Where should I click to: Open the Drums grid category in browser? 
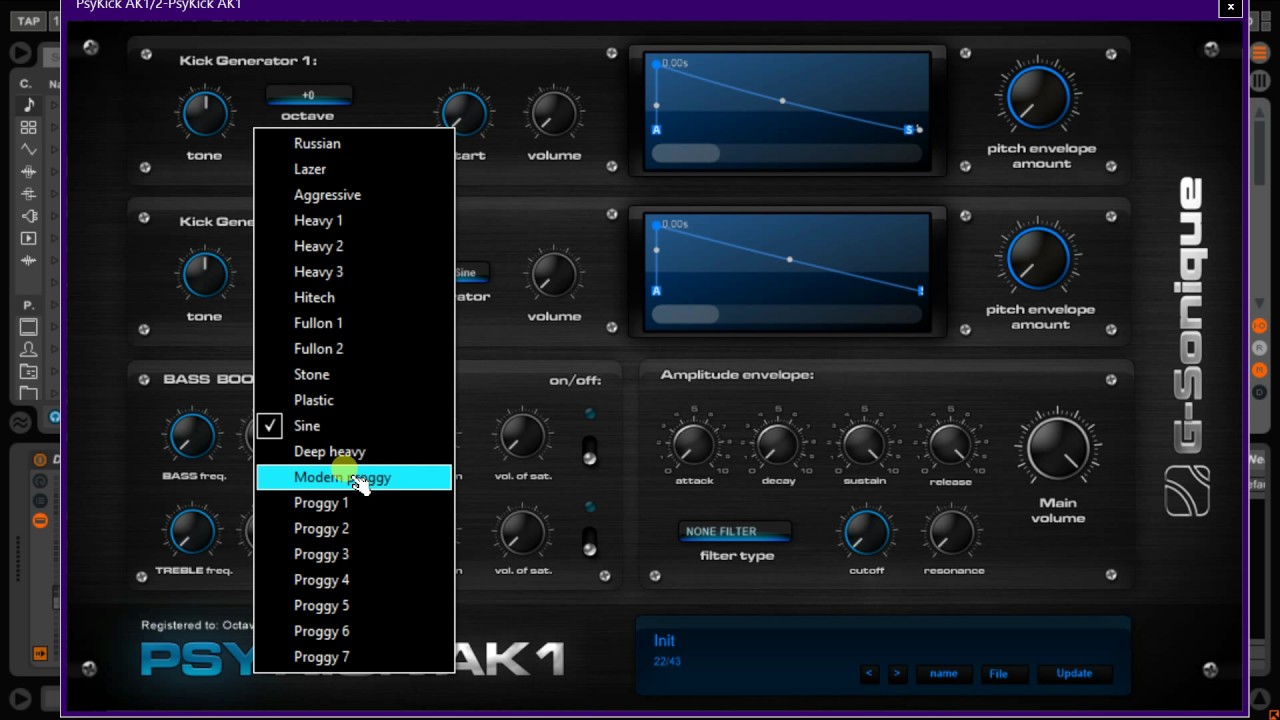coord(28,127)
